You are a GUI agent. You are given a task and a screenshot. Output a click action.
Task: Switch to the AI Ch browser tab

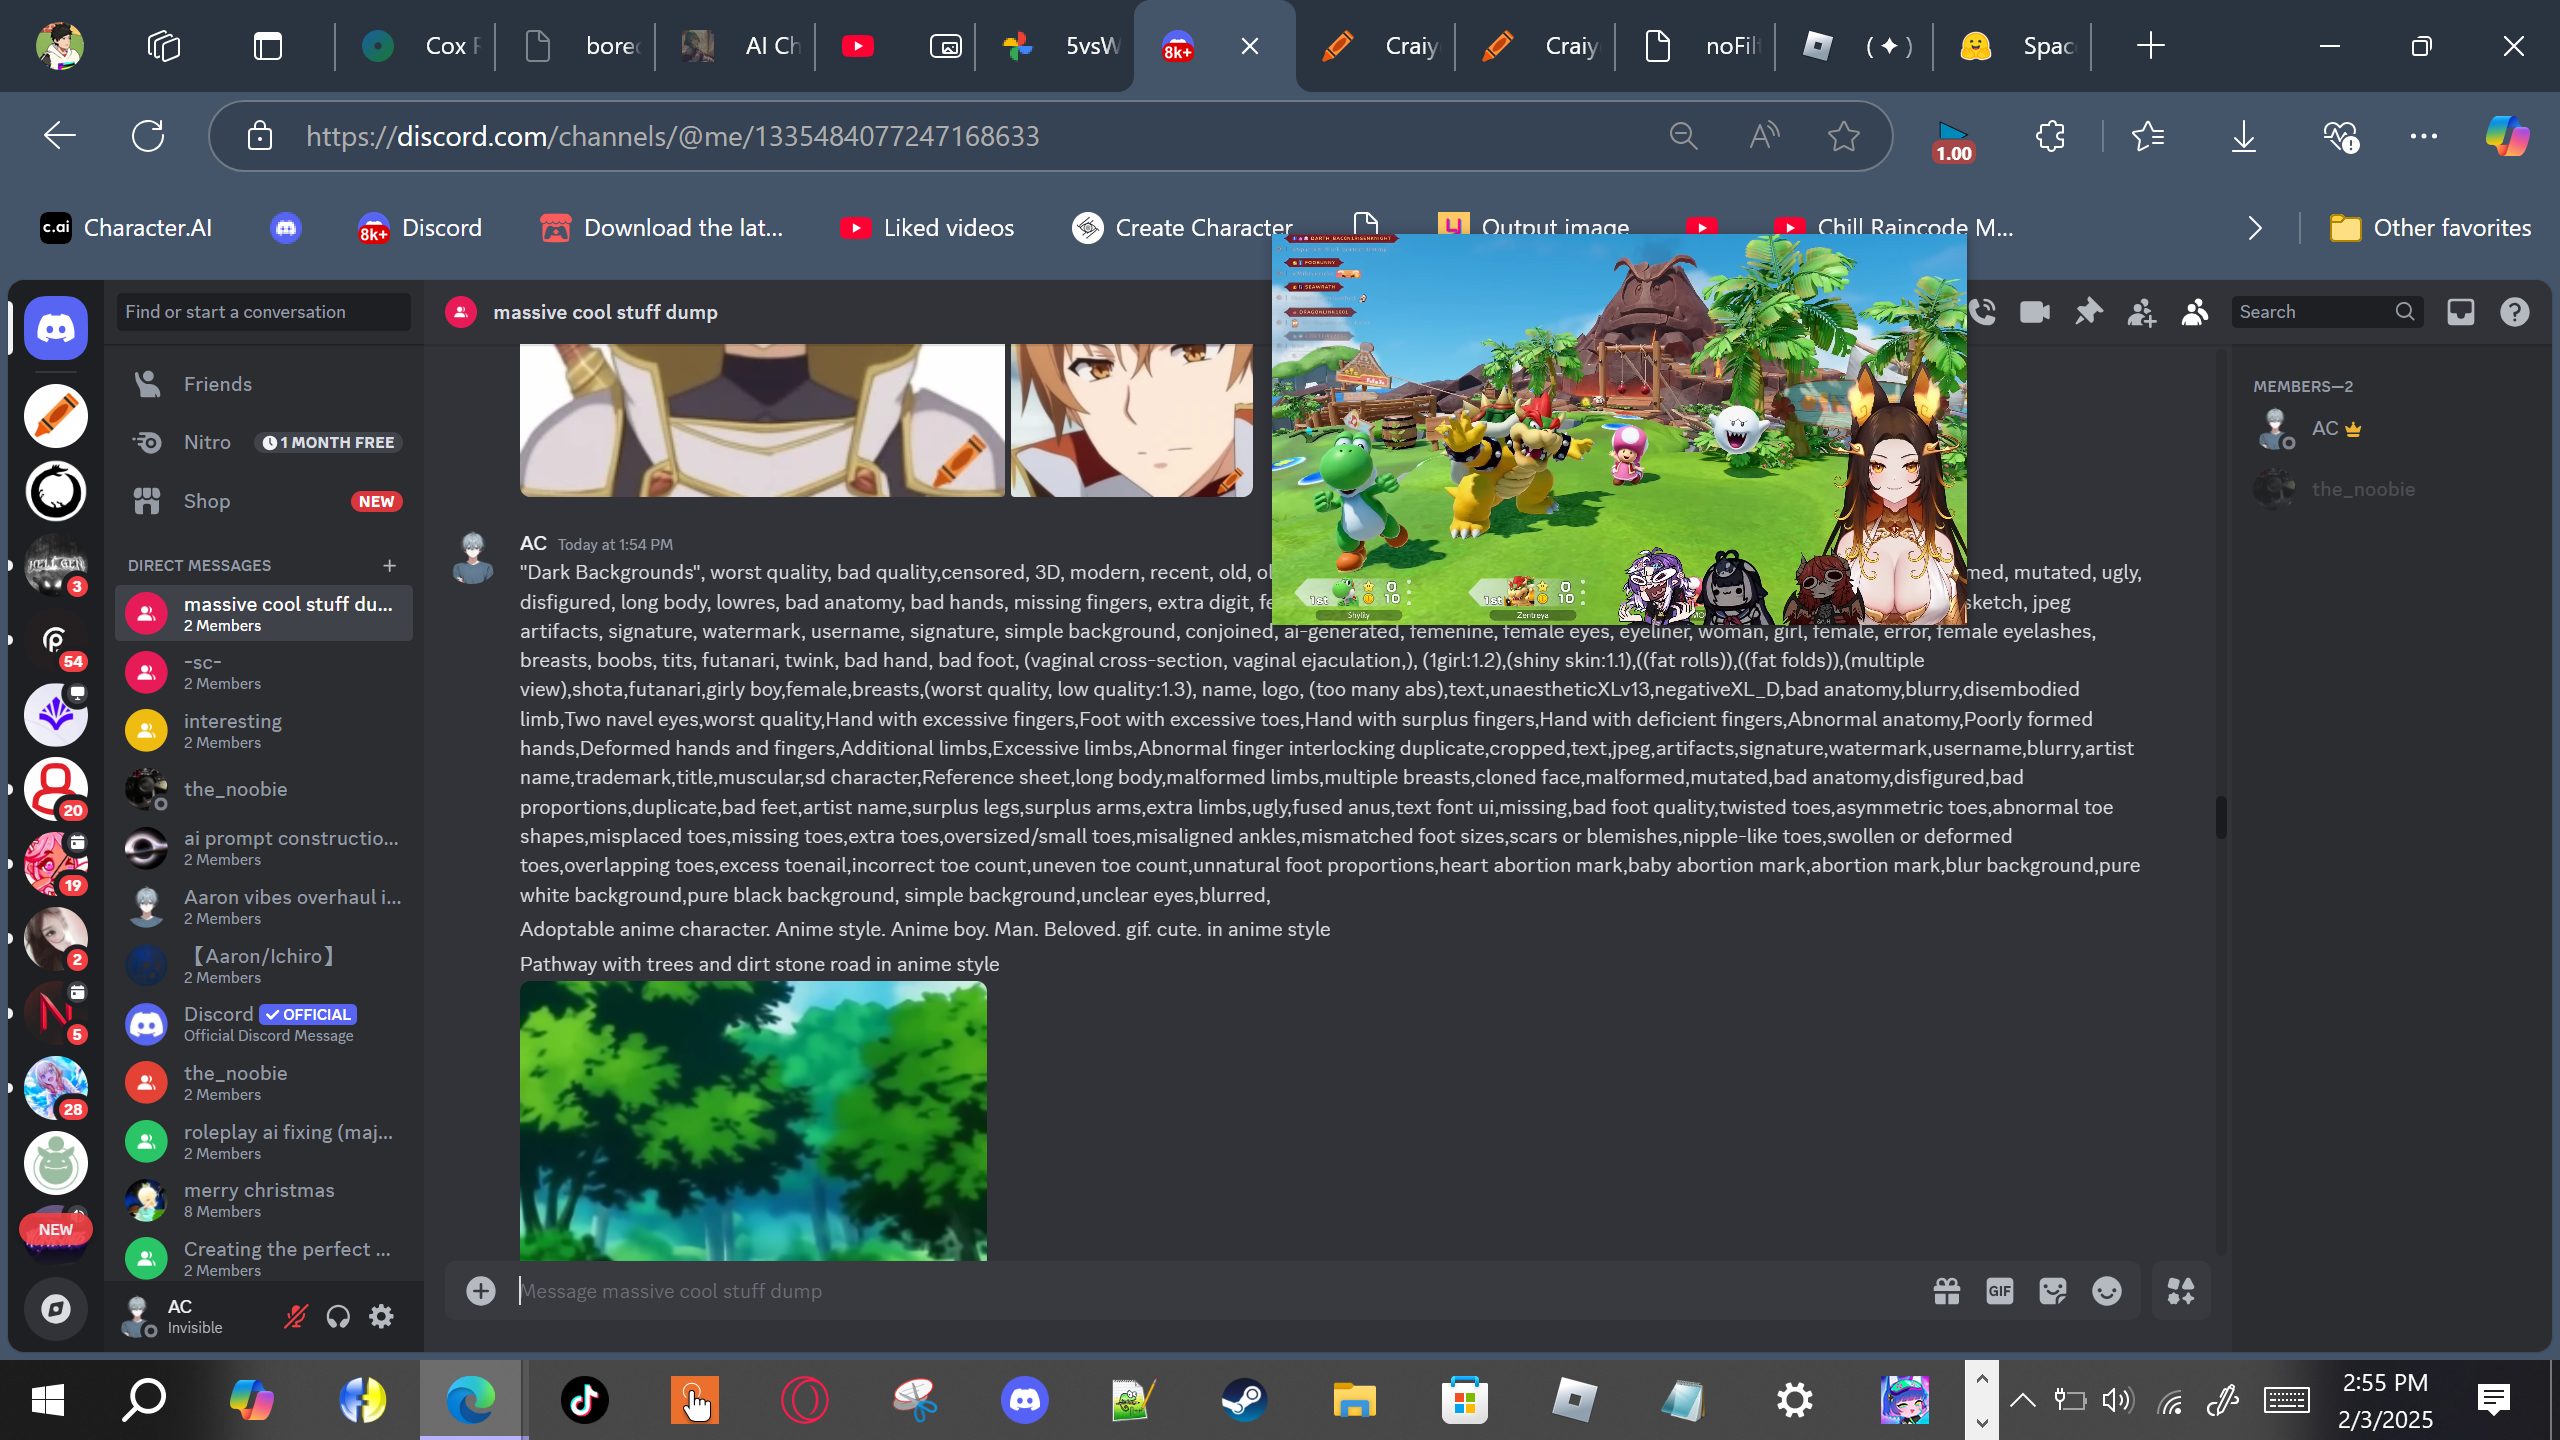coord(742,46)
